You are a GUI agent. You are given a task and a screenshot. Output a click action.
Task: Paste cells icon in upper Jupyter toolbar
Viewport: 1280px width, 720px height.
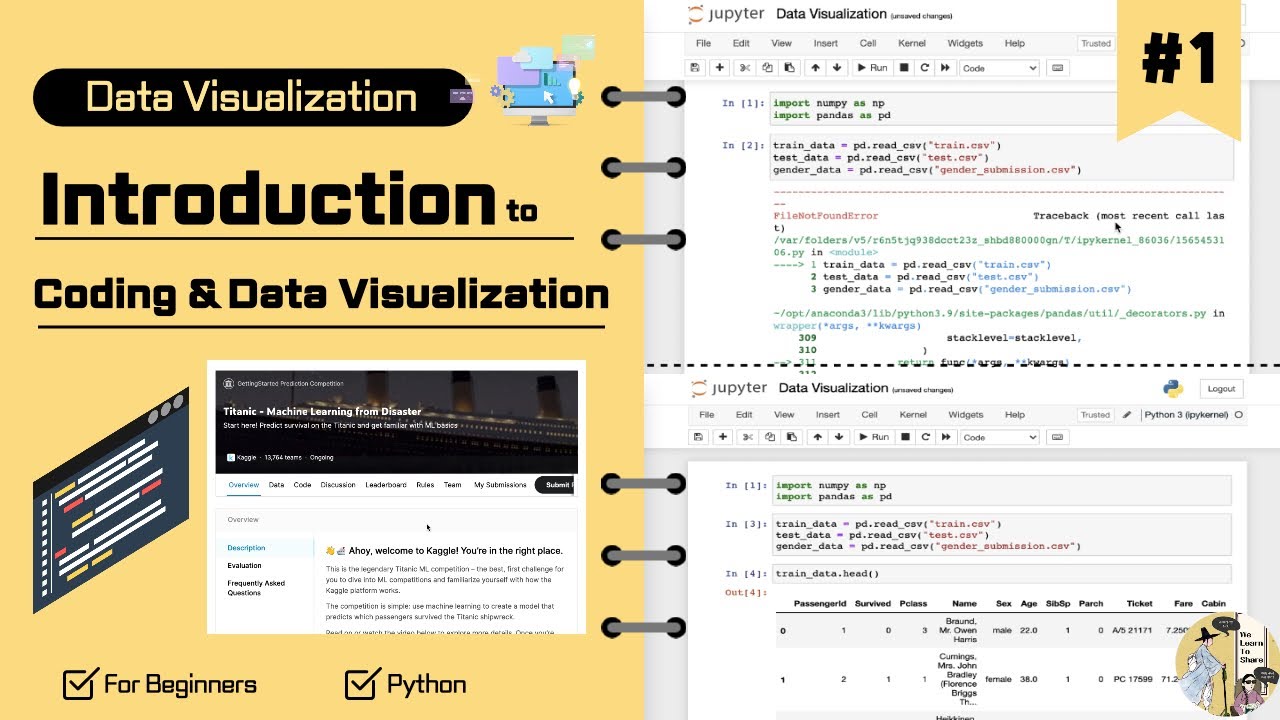click(790, 68)
